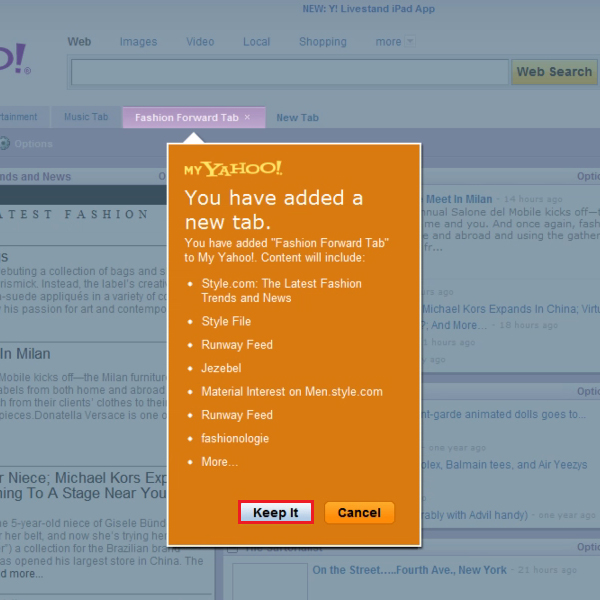The height and width of the screenshot is (600, 600).
Task: Click 'Style File' in the dialog list
Action: point(226,321)
